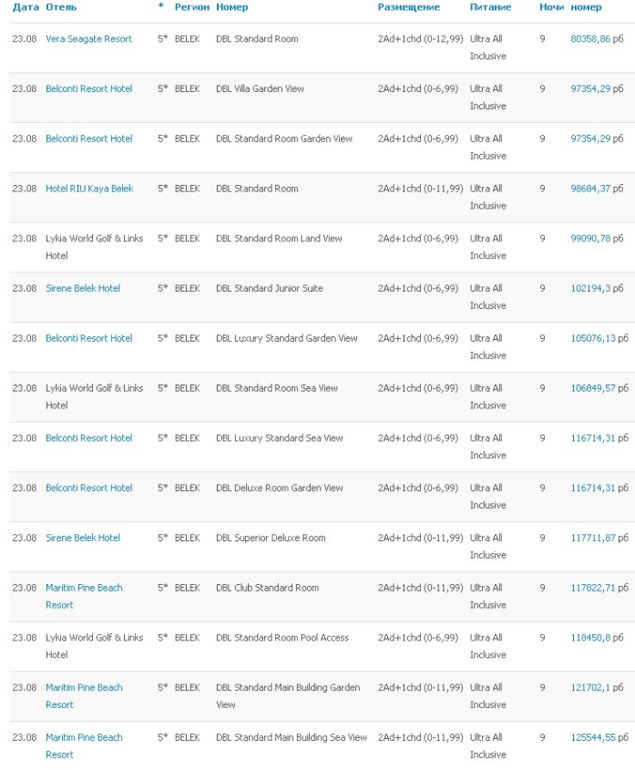Sort by the Отель column header
Screen dimensions: 635x770
[61, 7]
